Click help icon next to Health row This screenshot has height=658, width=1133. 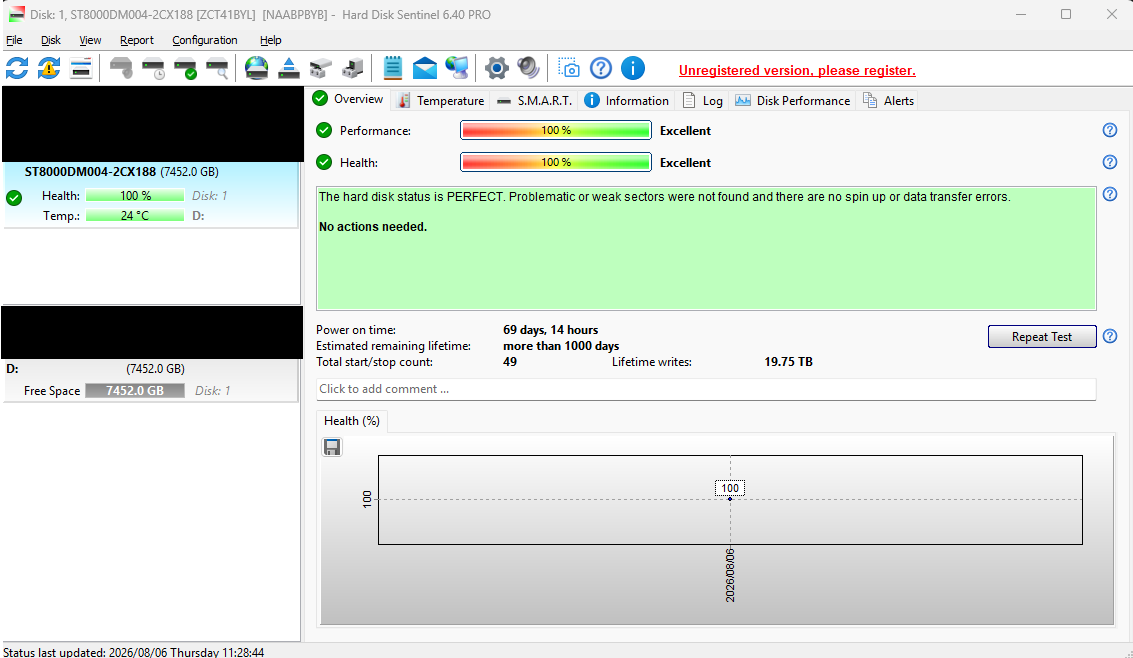[x=1110, y=162]
